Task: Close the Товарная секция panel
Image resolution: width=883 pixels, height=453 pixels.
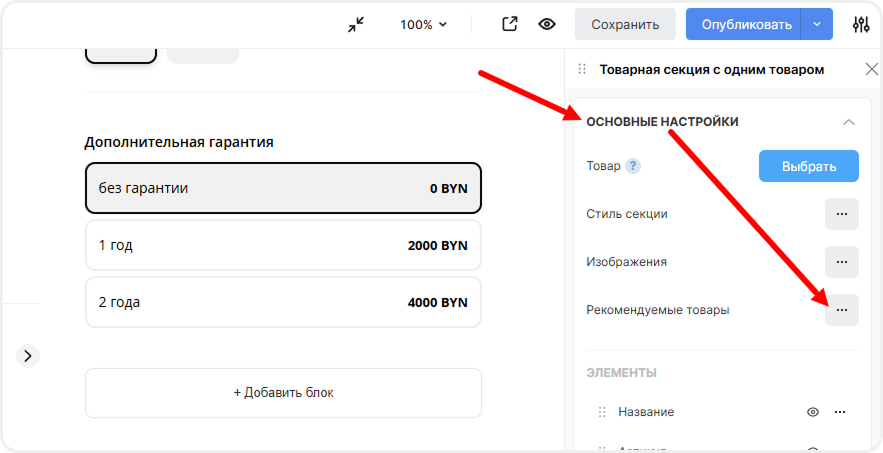Action: [871, 70]
